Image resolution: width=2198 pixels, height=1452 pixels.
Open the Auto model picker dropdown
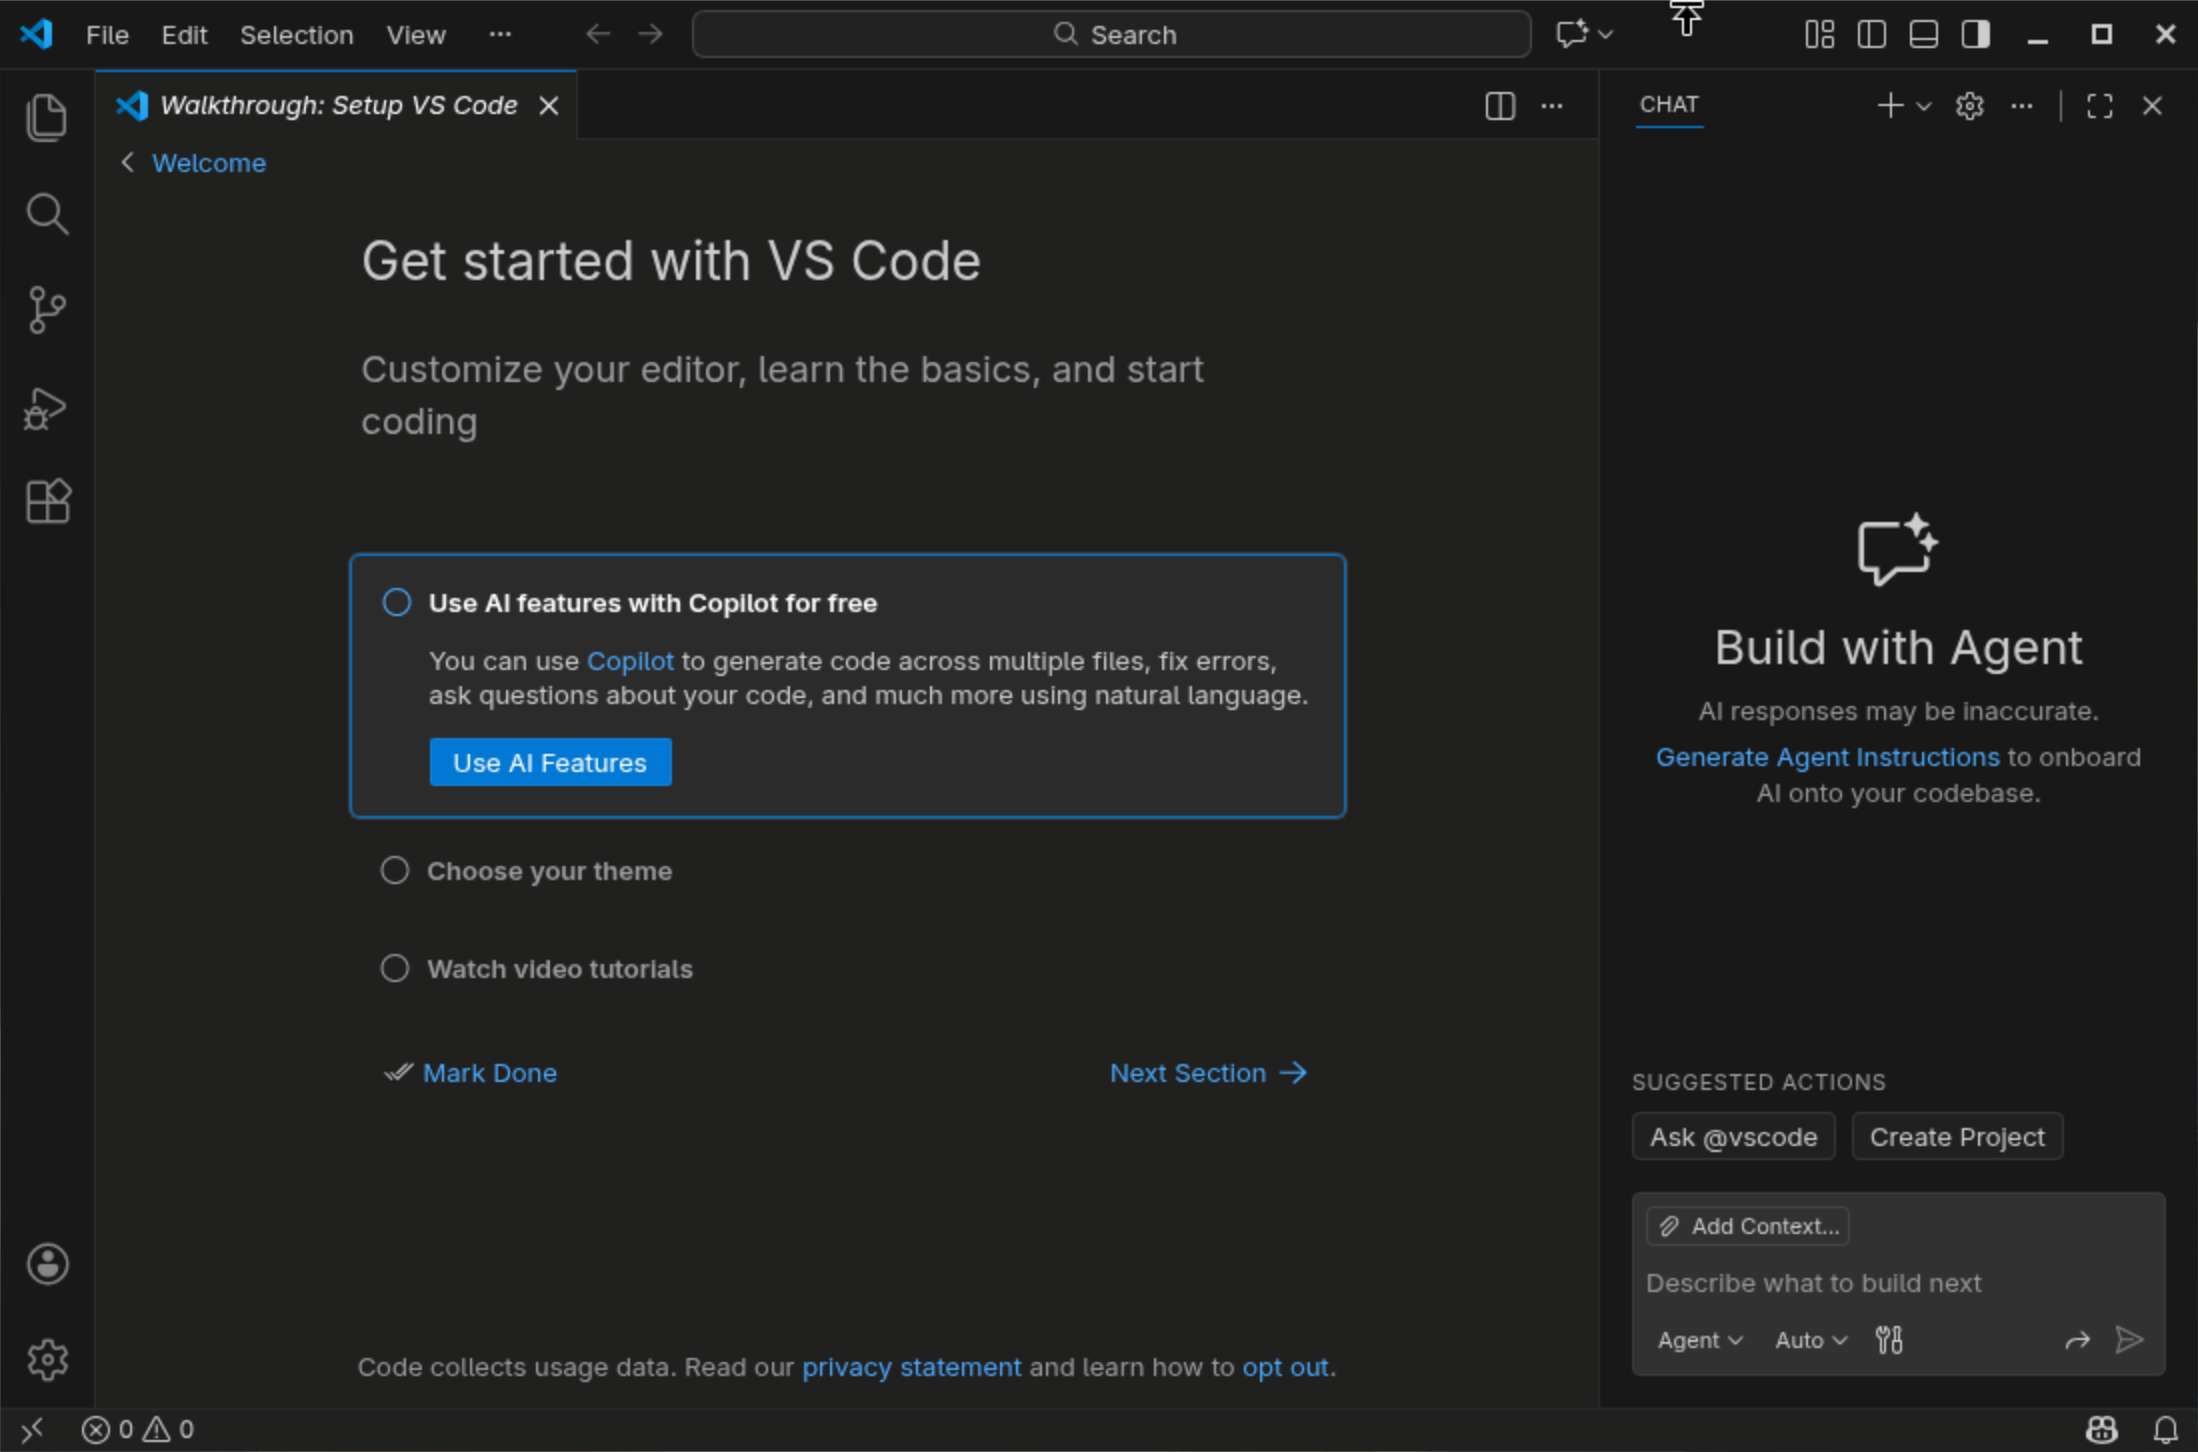tap(1810, 1340)
